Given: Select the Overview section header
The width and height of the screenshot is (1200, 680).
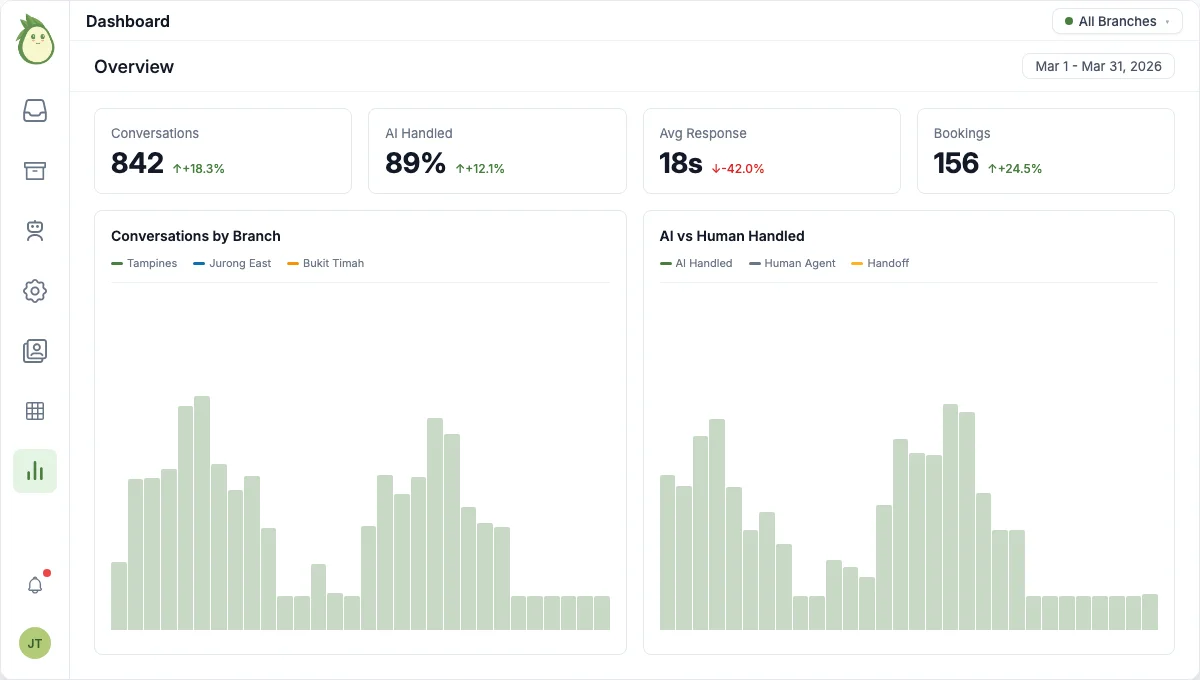Looking at the screenshot, I should [133, 67].
